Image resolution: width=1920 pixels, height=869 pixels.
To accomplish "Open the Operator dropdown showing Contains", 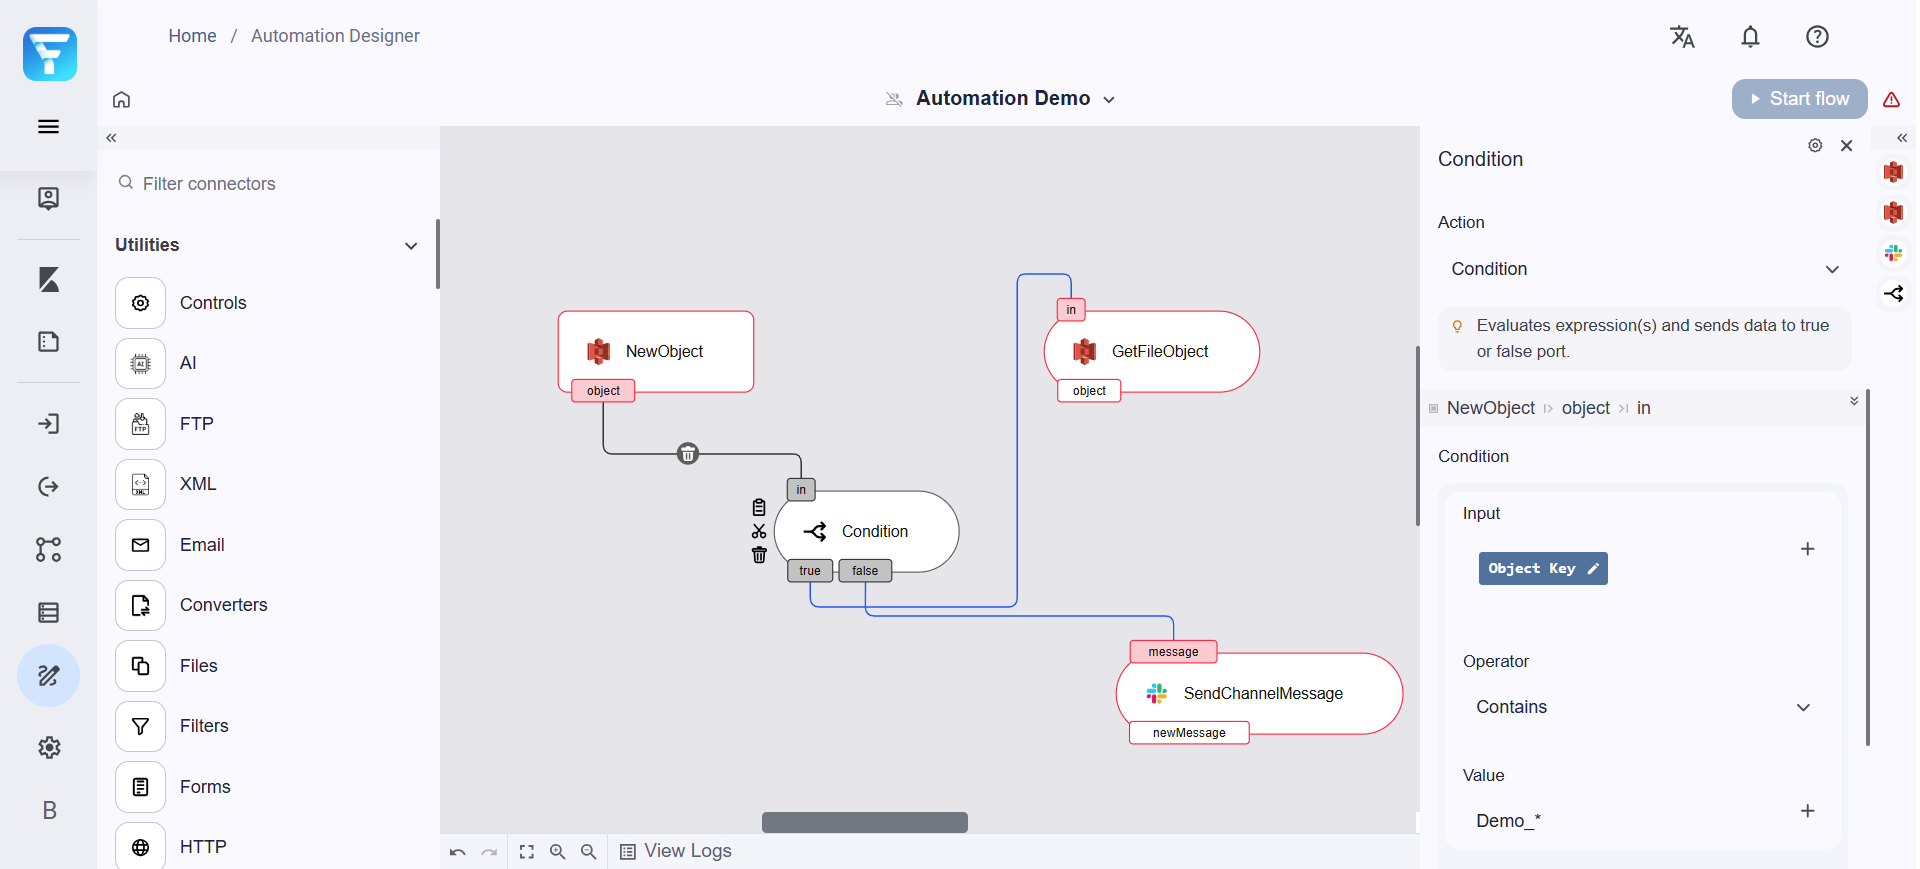I will [1642, 707].
